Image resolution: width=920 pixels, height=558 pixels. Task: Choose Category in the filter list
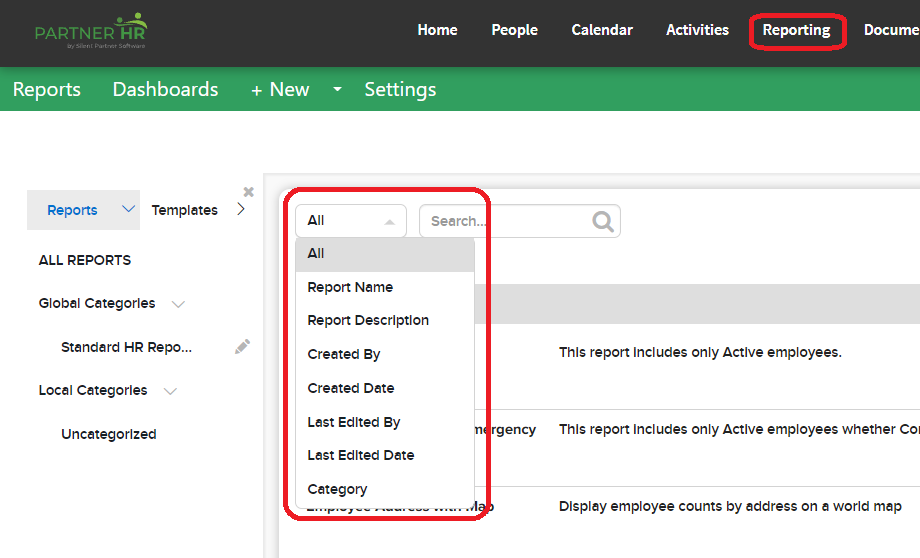pyautogui.click(x=385, y=489)
